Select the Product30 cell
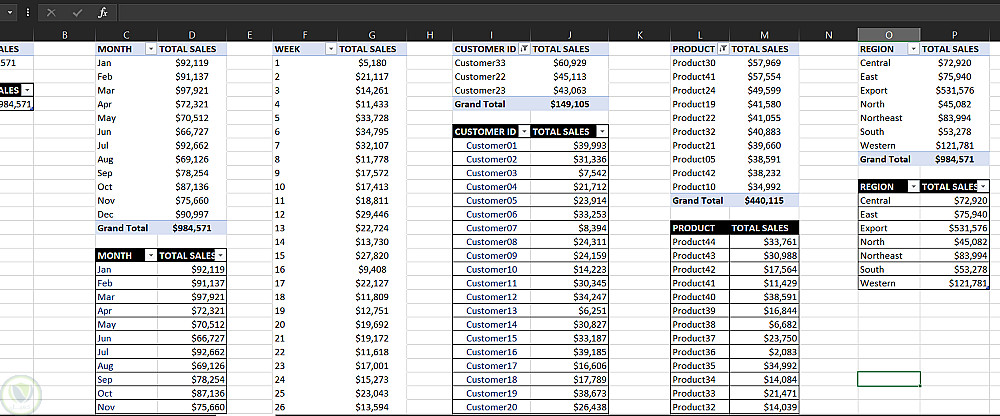 click(694, 63)
